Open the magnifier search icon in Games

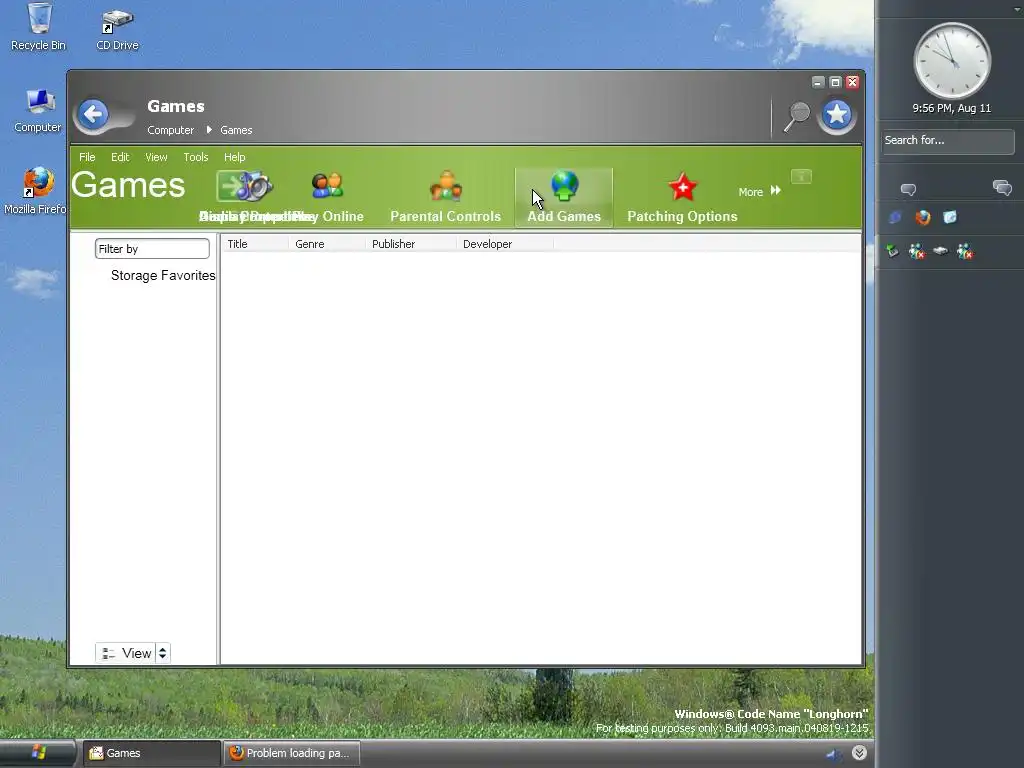pos(796,116)
